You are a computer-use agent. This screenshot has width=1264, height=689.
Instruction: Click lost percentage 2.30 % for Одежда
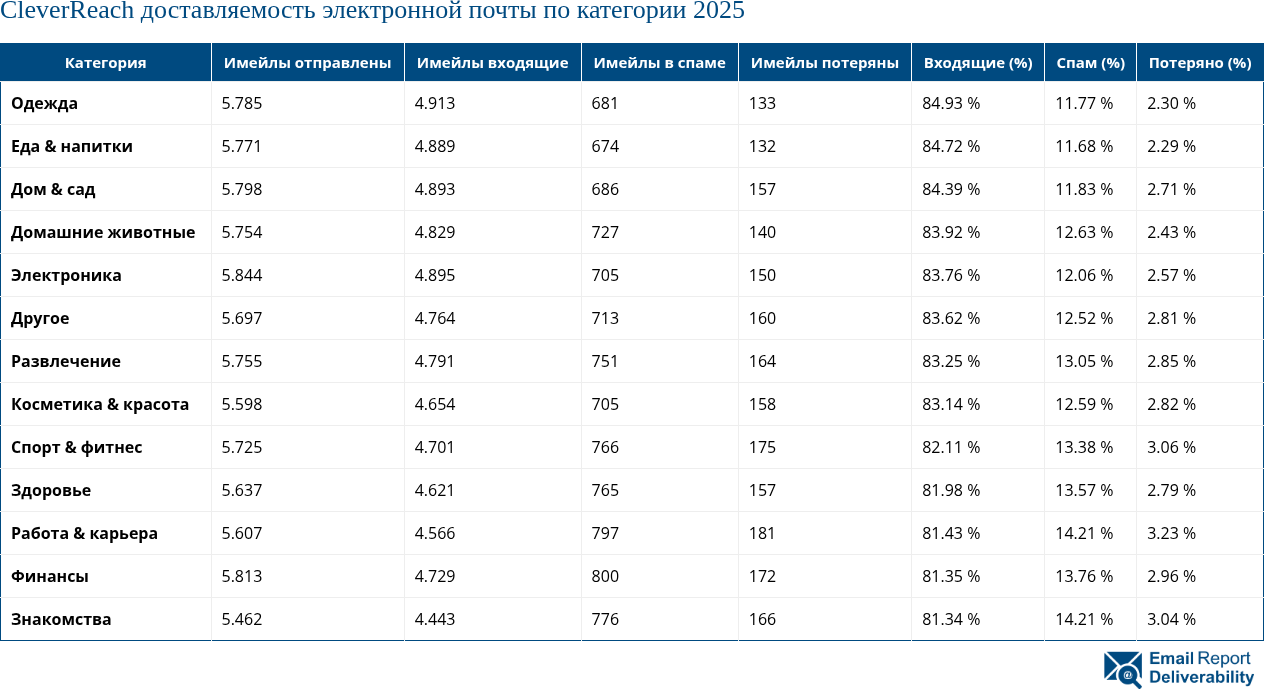coord(1172,103)
